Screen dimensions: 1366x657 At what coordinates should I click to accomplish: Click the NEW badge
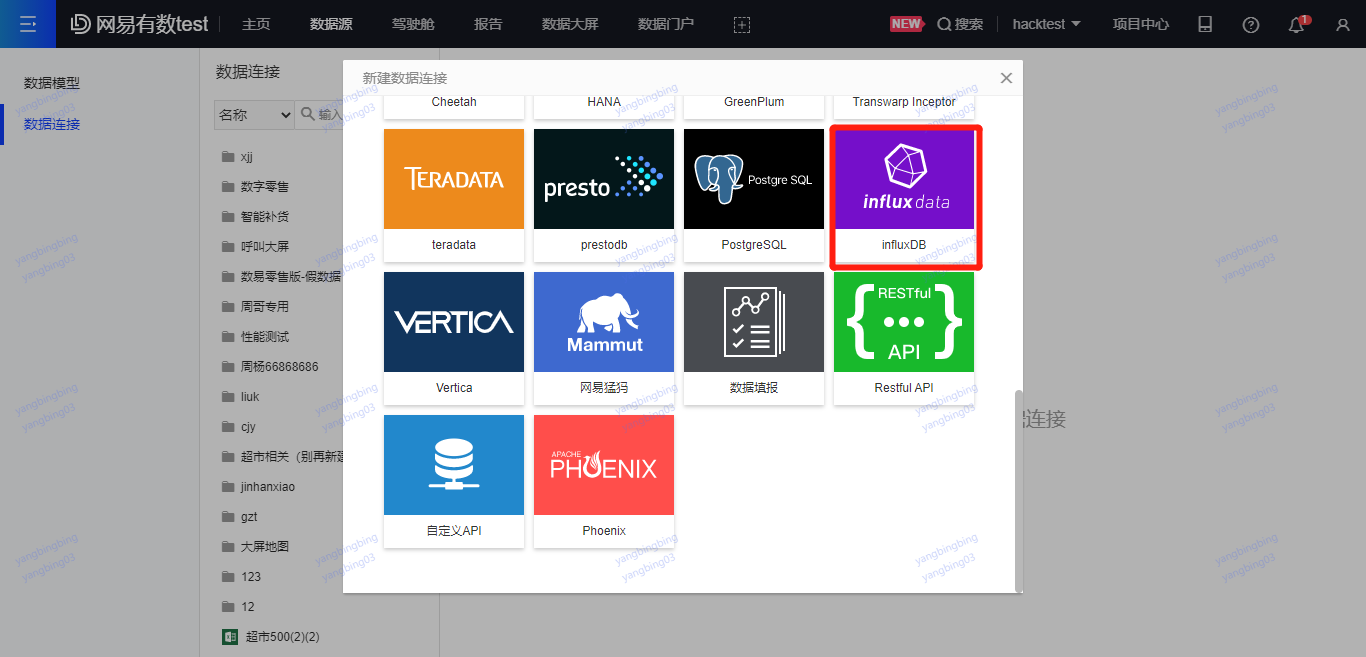click(906, 24)
